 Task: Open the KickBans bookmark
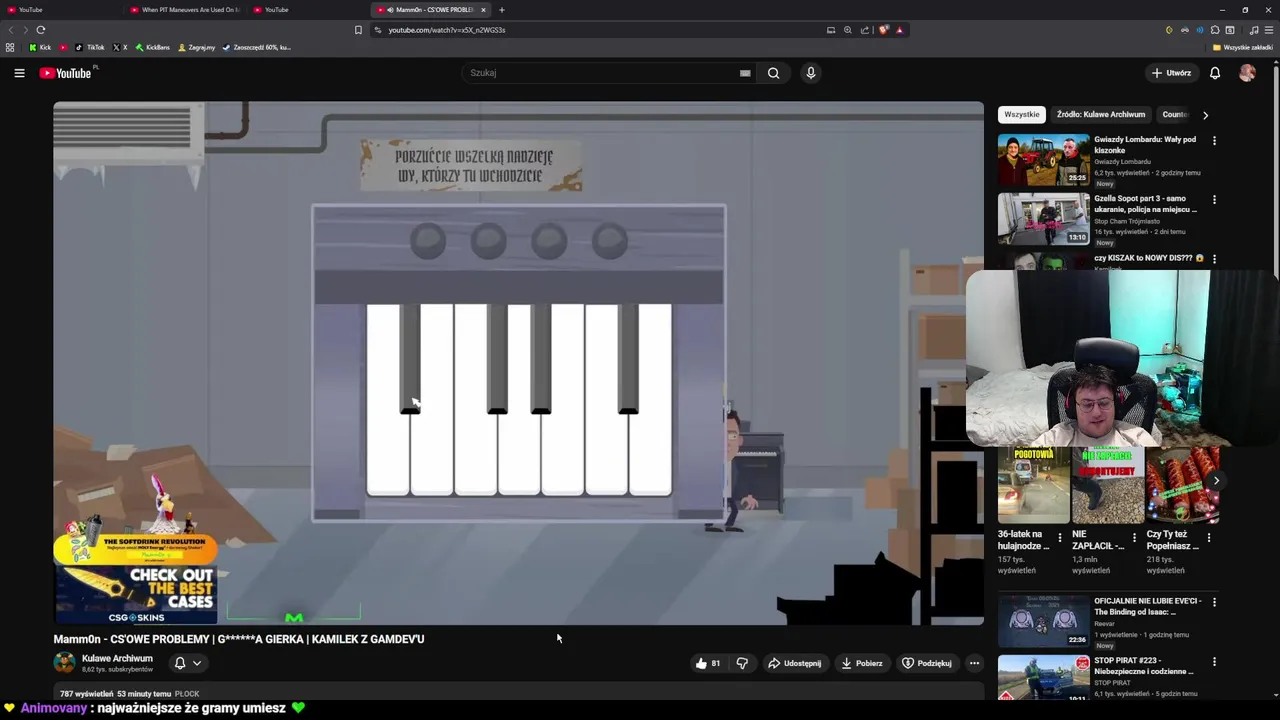pyautogui.click(x=153, y=47)
